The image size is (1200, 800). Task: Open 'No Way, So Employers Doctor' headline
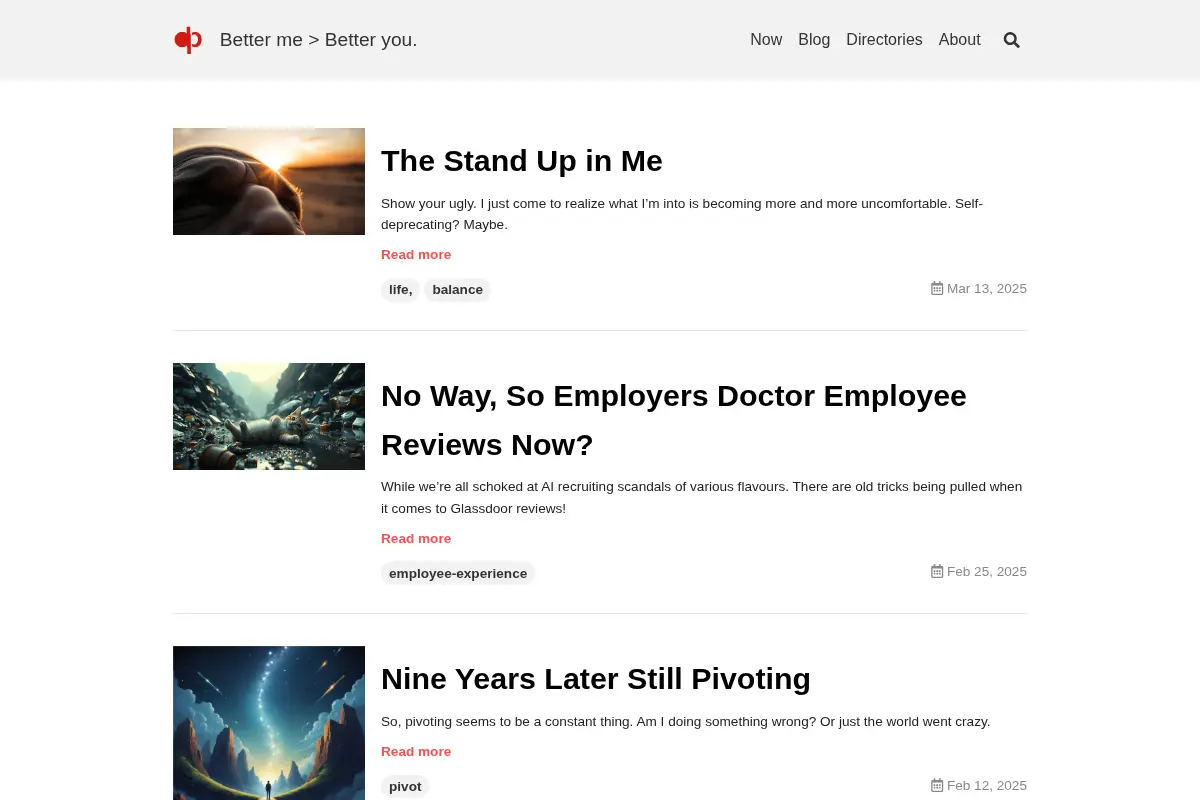coord(674,420)
